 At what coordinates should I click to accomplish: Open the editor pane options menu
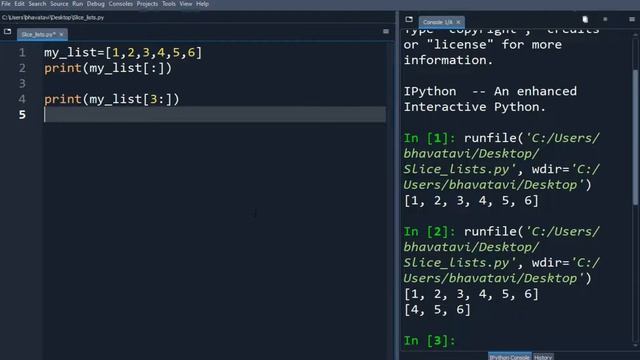[x=386, y=31]
